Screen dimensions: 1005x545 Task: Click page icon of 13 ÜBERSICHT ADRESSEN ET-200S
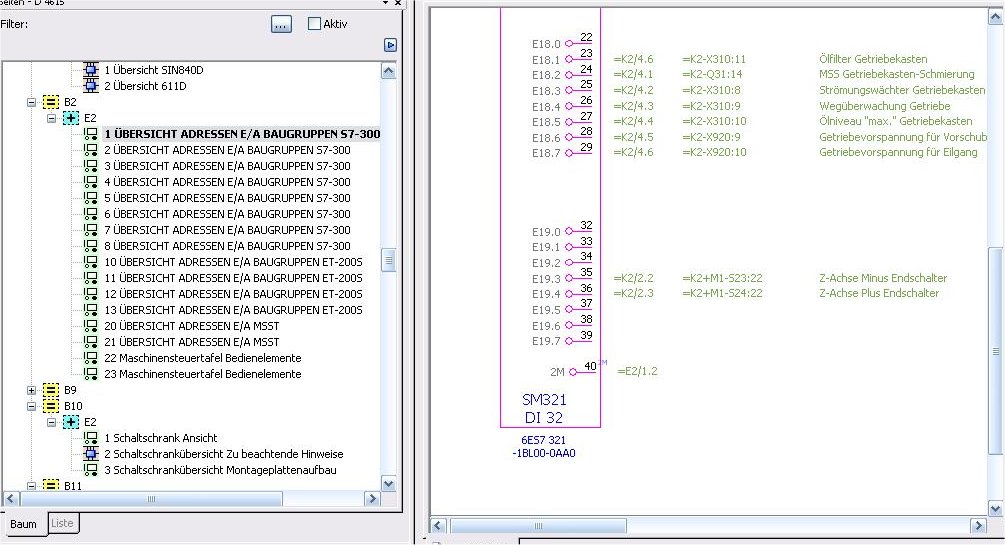[x=91, y=310]
